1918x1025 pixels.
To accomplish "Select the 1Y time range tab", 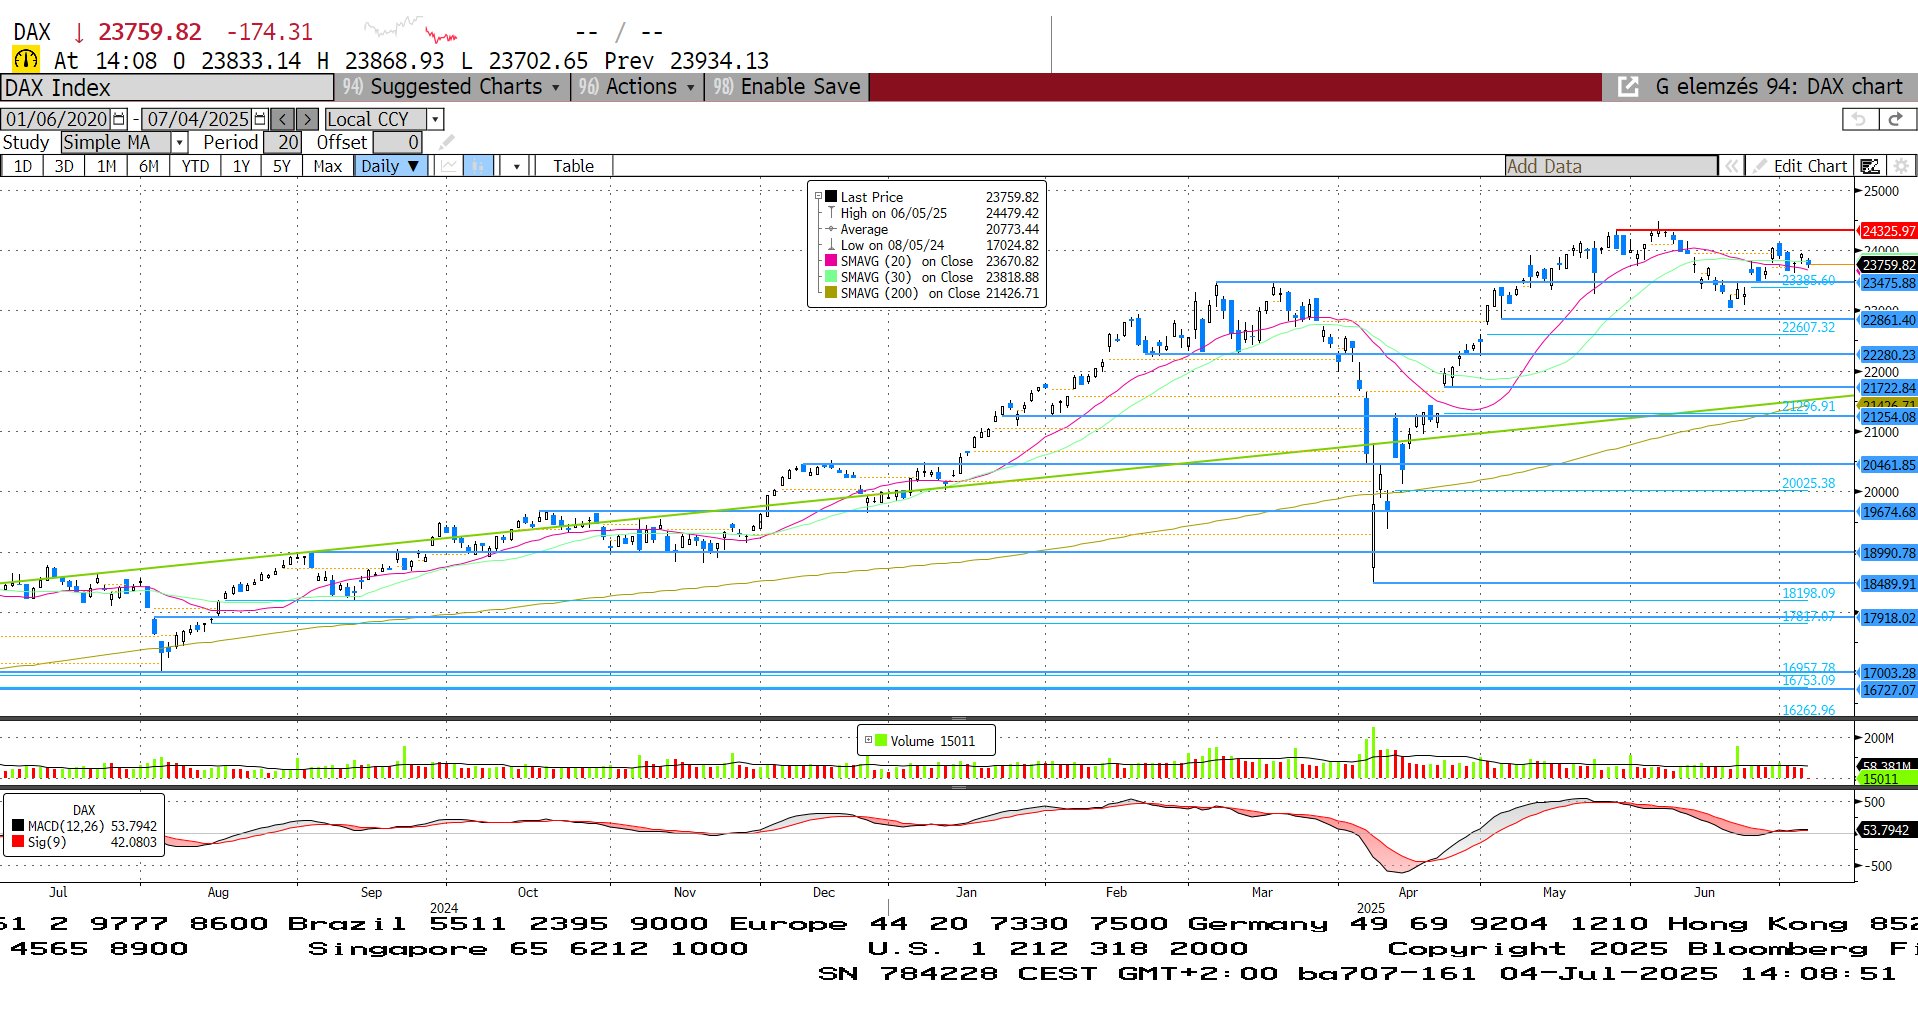I will 241,166.
